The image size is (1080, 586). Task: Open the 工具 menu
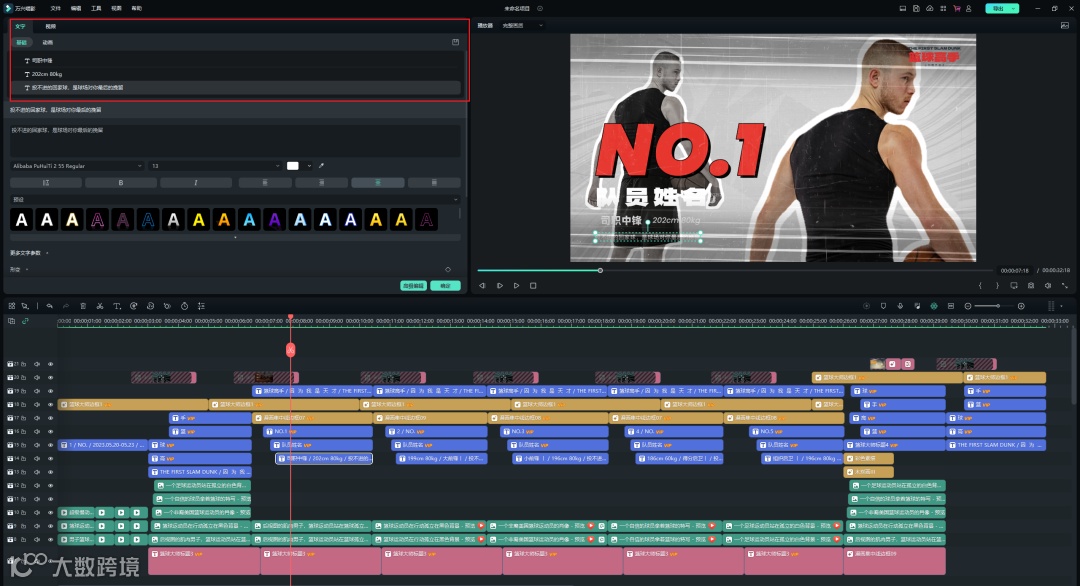coord(96,8)
